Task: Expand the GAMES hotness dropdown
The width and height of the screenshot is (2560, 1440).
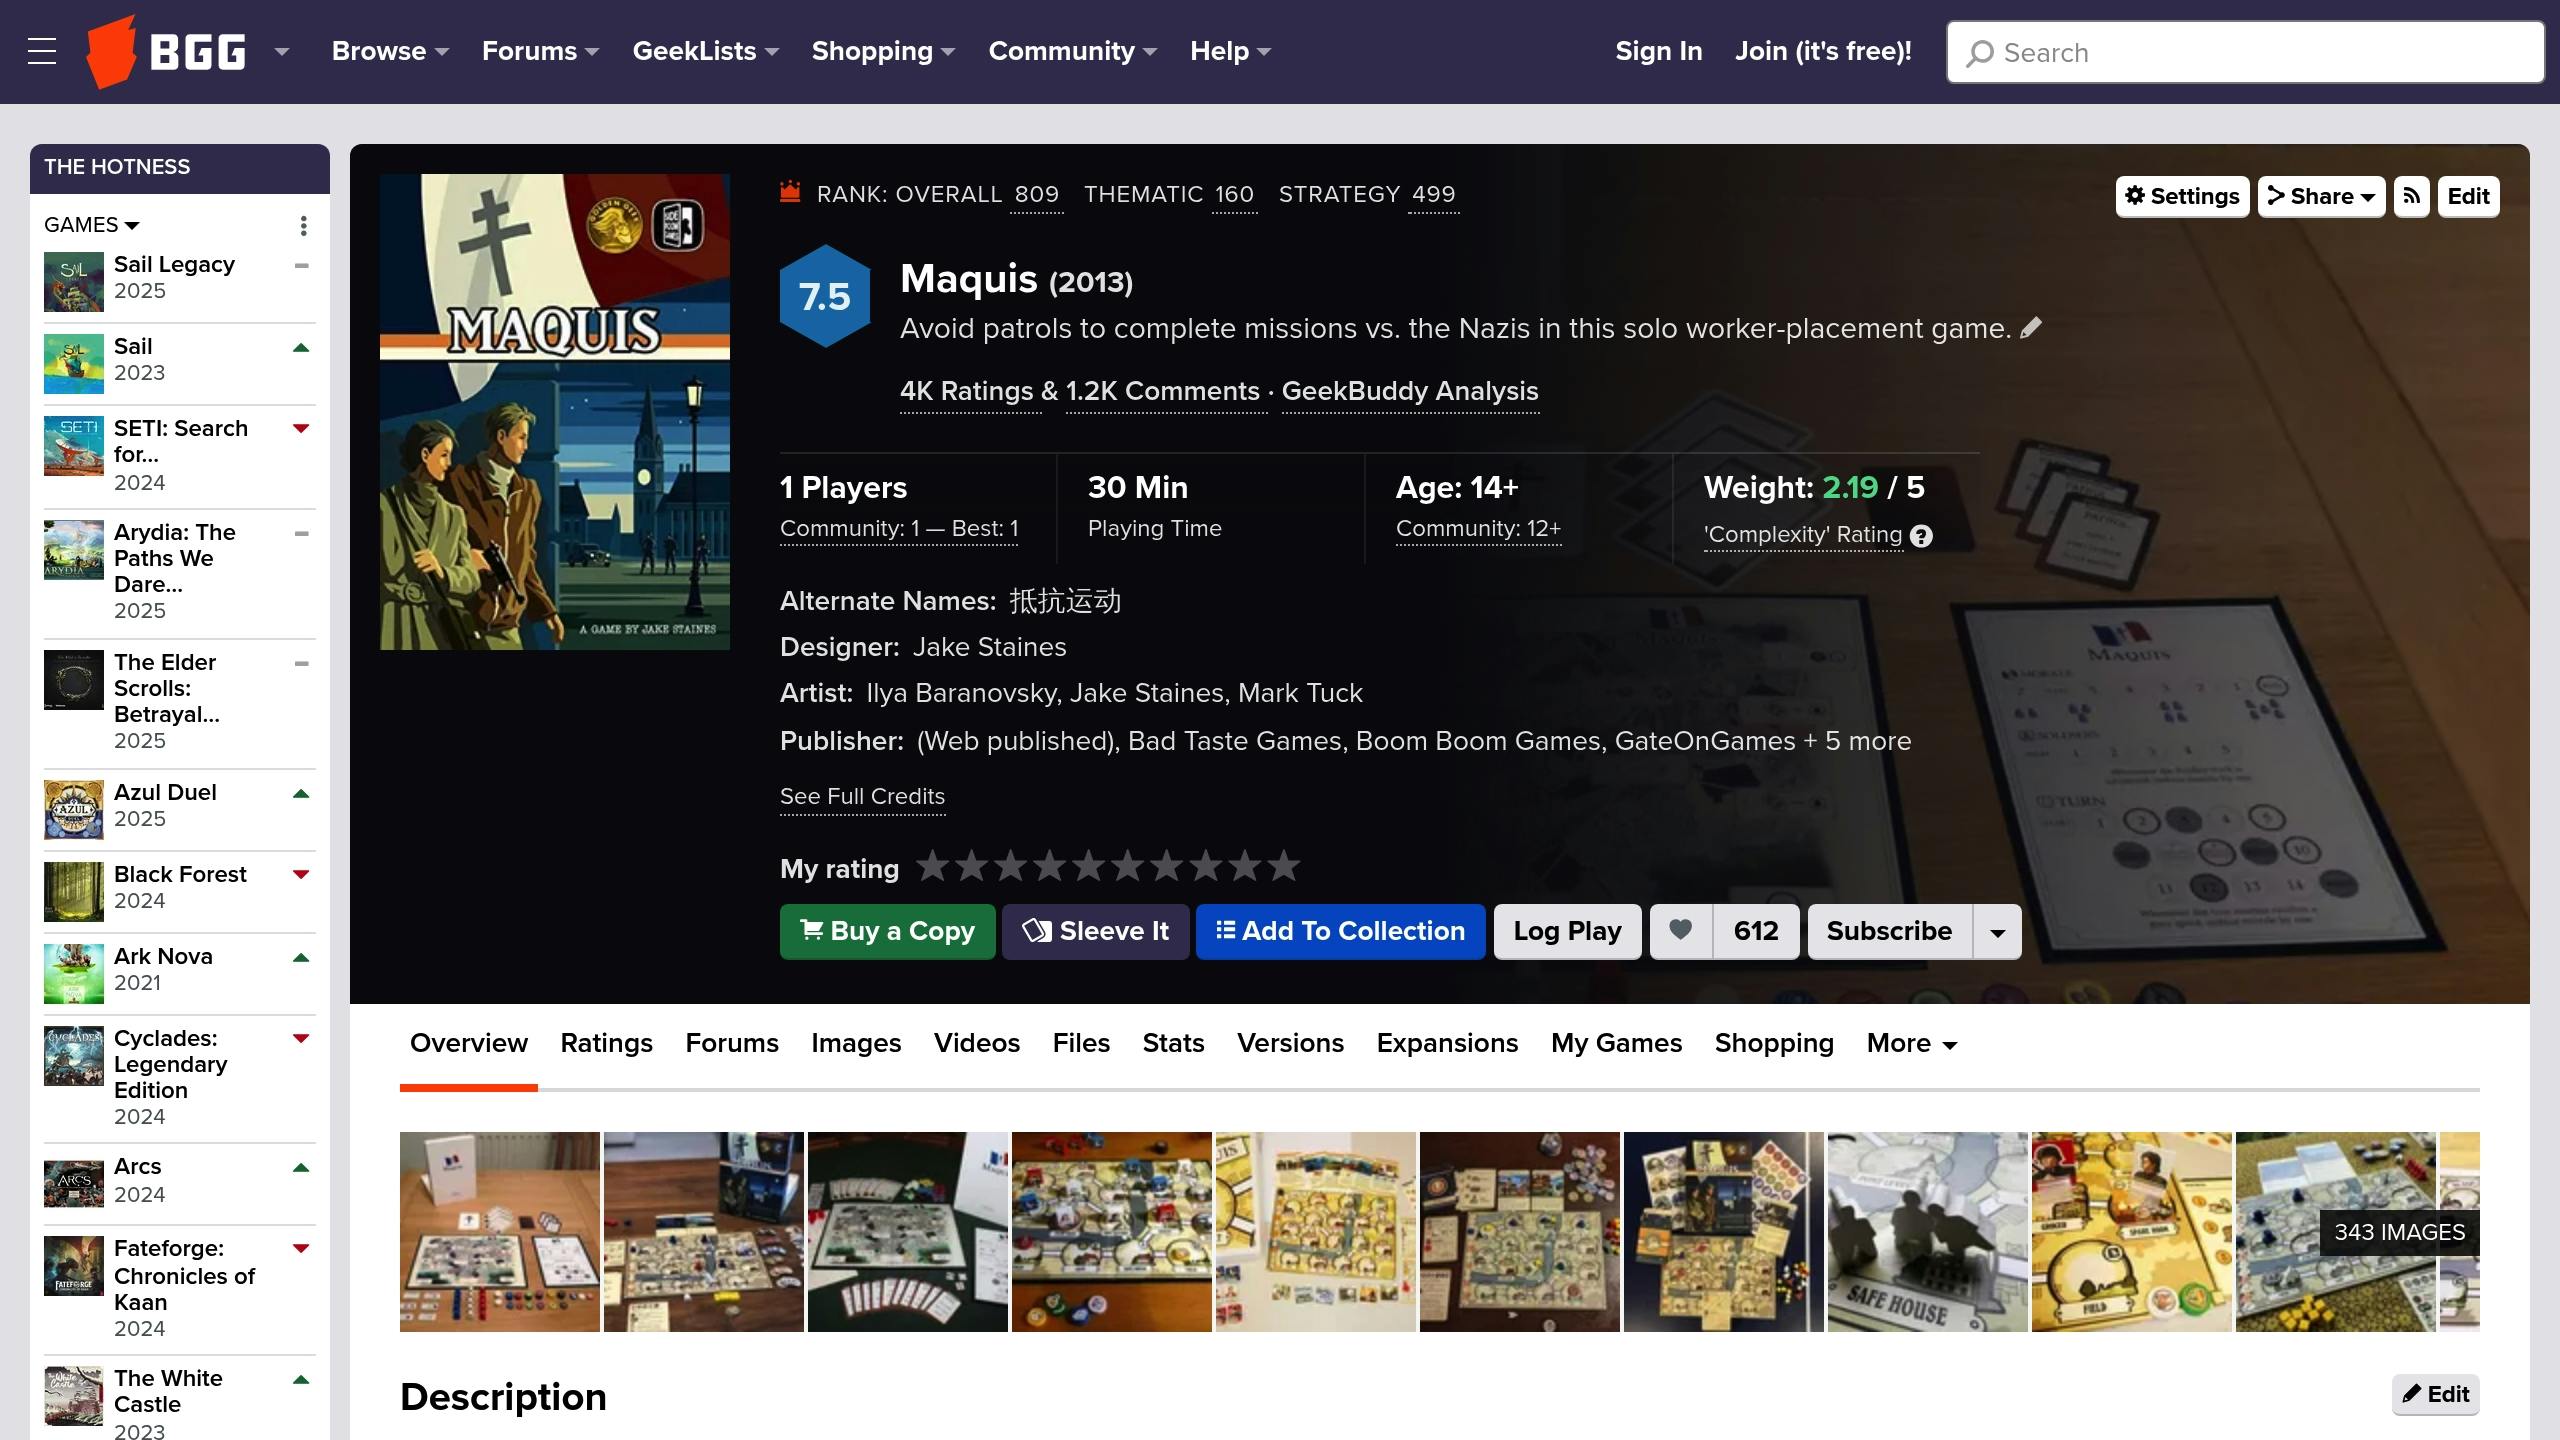Action: tap(92, 225)
